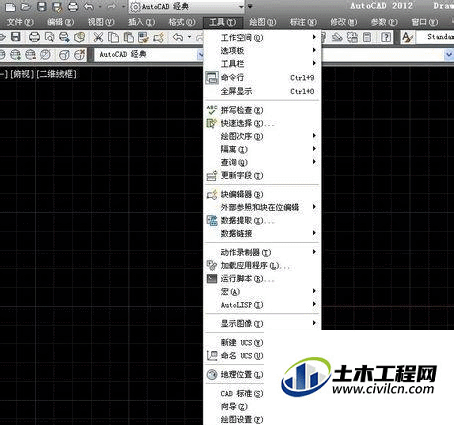Click the Undo icon in Standard toolbar
Screen dimensions: 454x425
178,37
